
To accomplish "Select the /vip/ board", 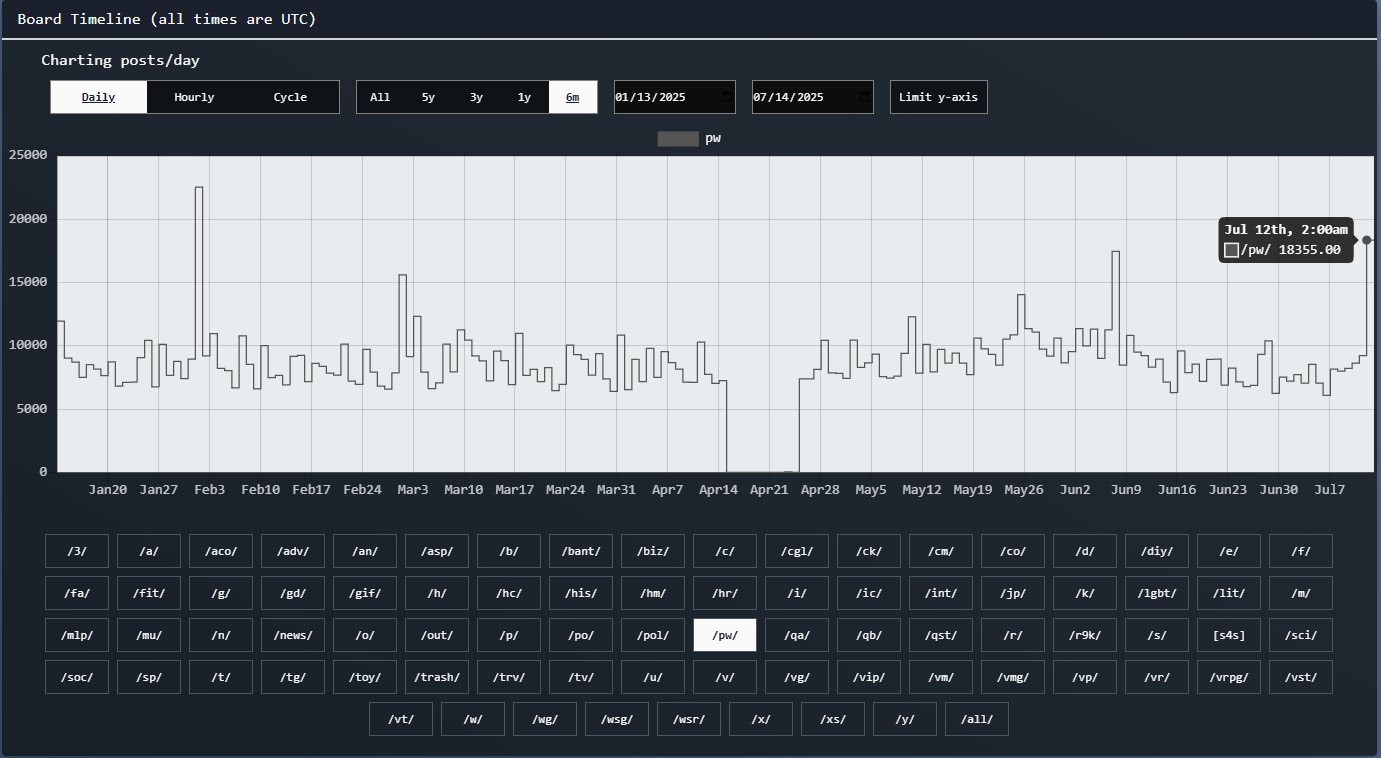I will [869, 677].
